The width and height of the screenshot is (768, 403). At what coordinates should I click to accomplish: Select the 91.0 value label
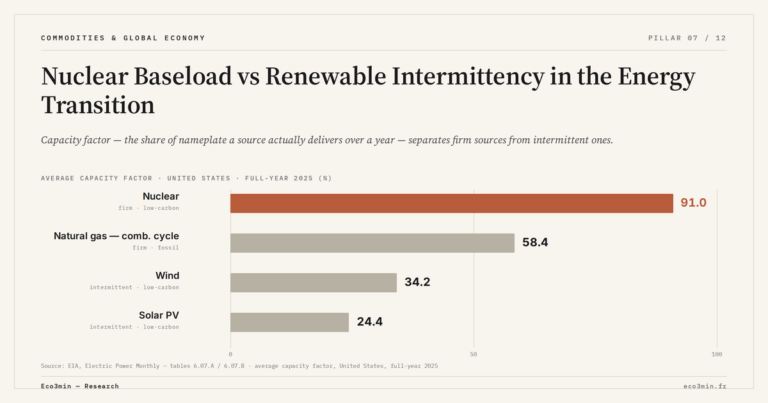point(693,203)
